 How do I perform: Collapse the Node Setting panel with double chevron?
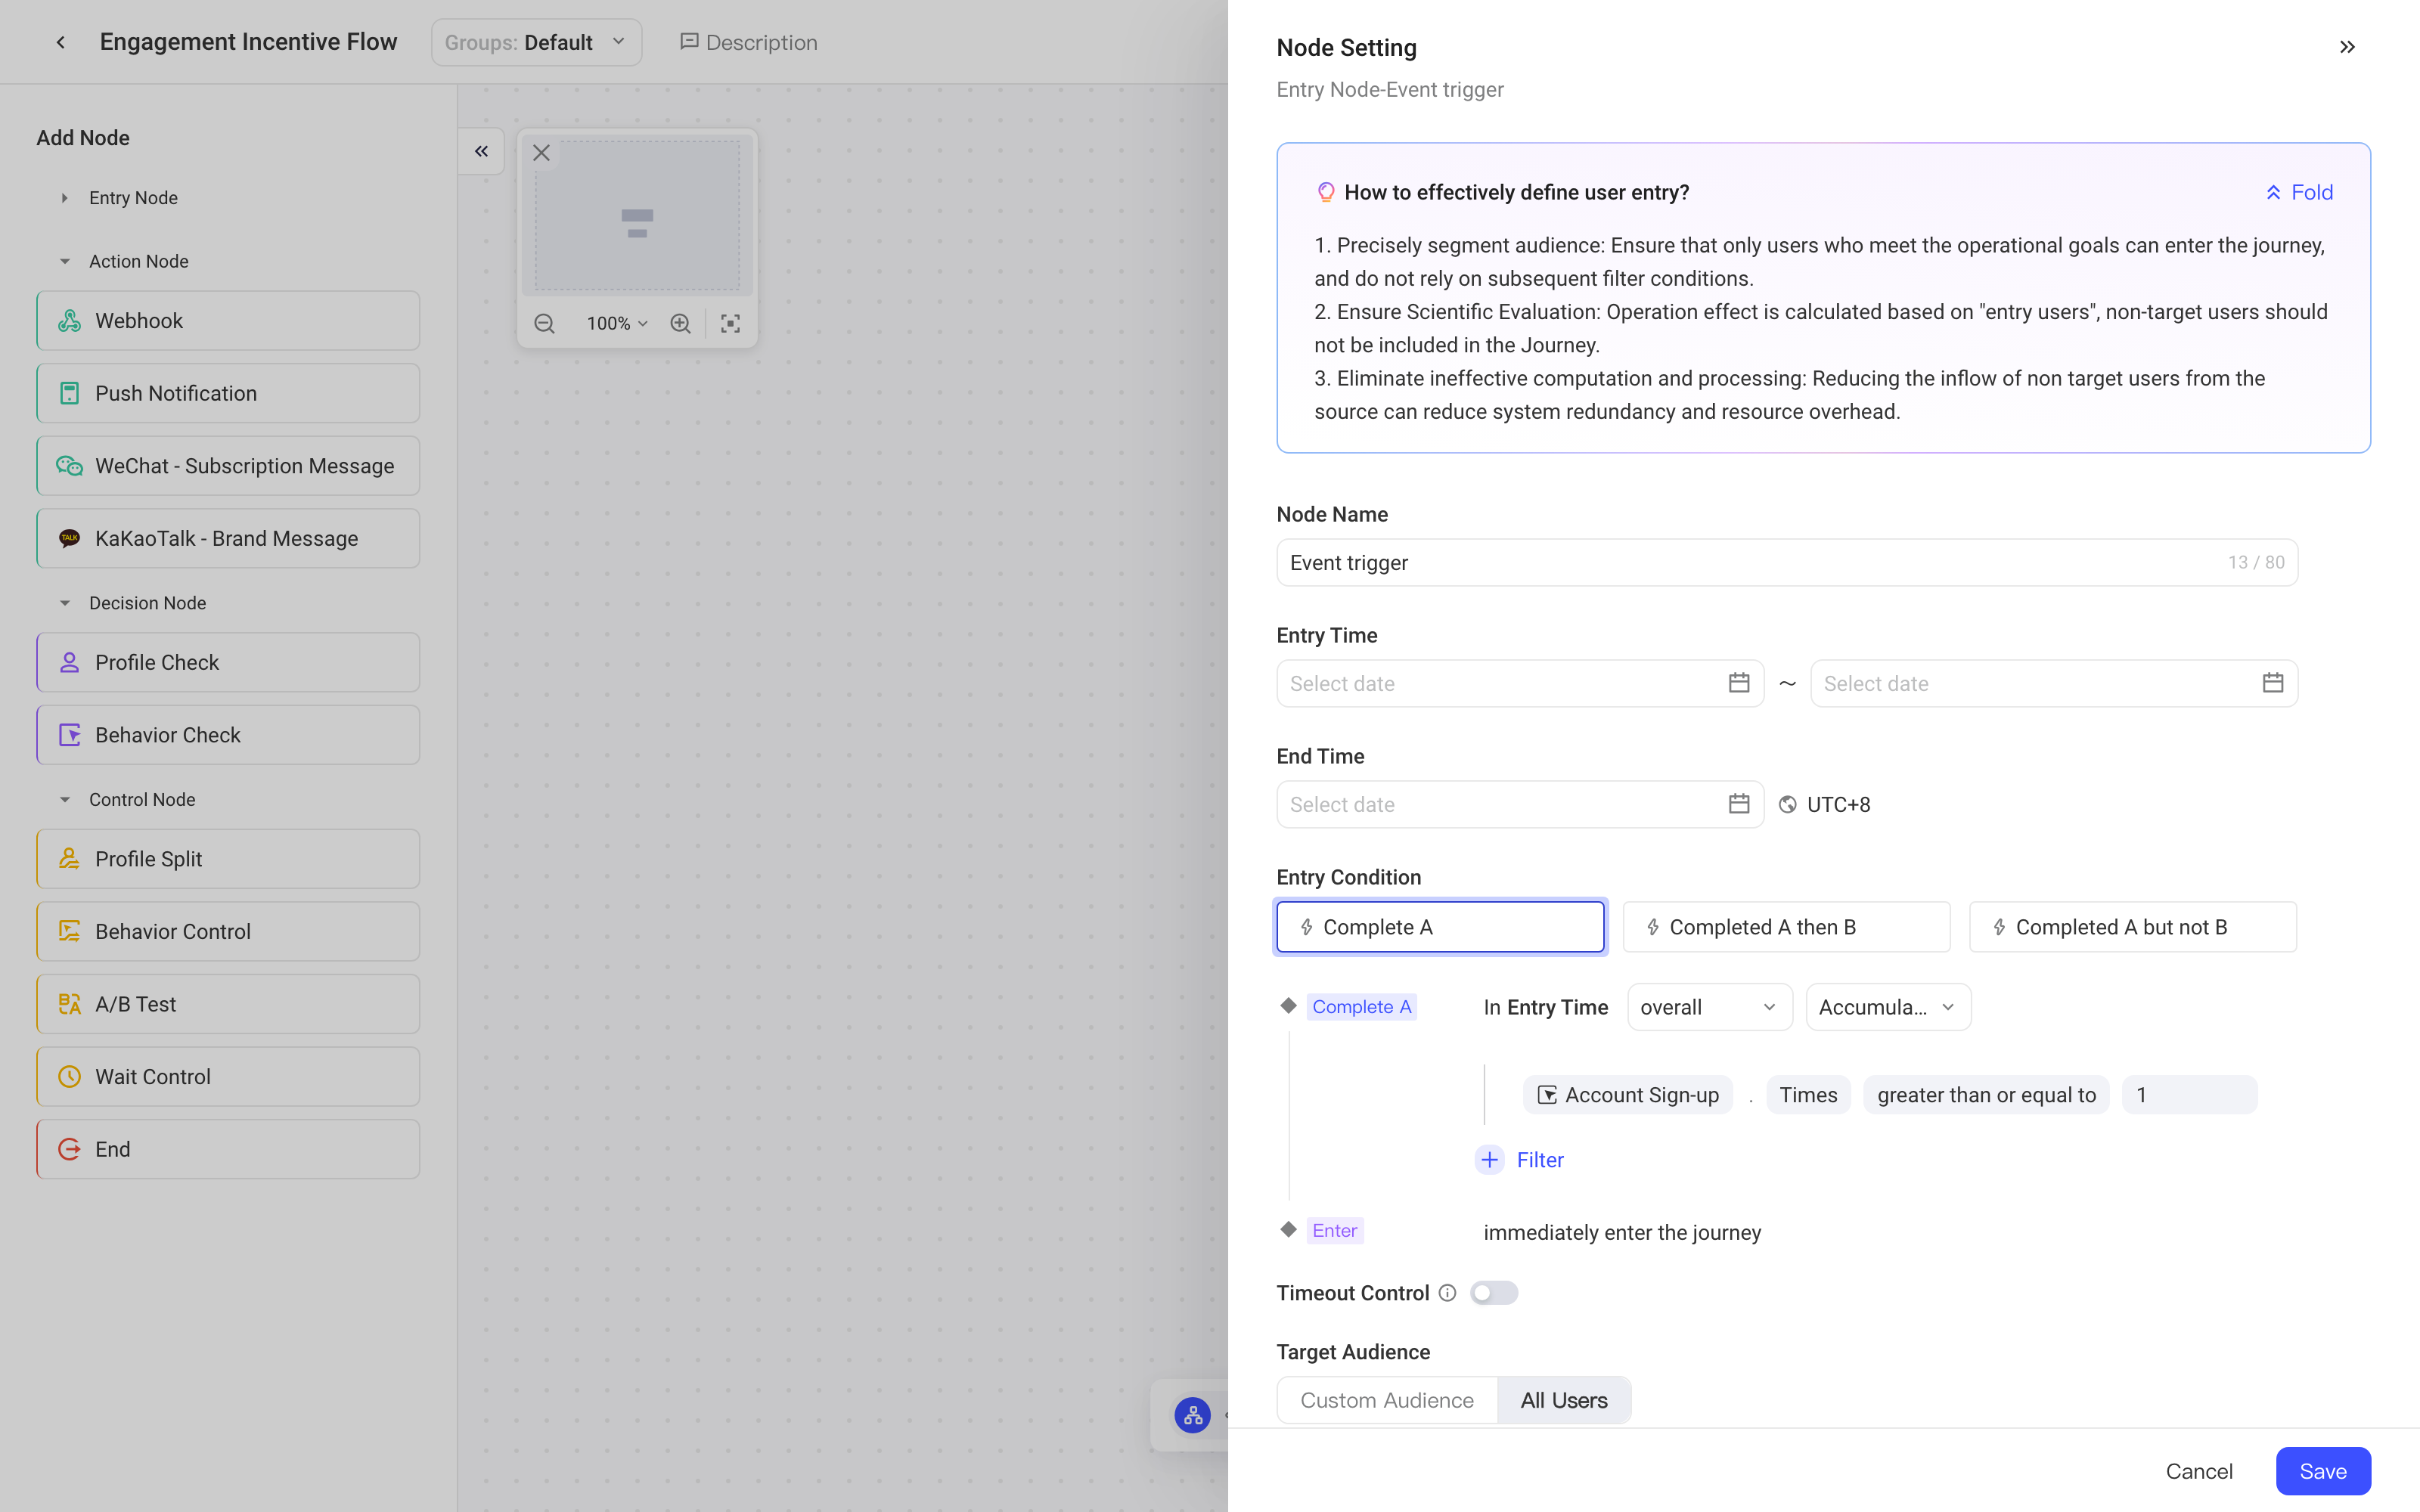(2347, 47)
